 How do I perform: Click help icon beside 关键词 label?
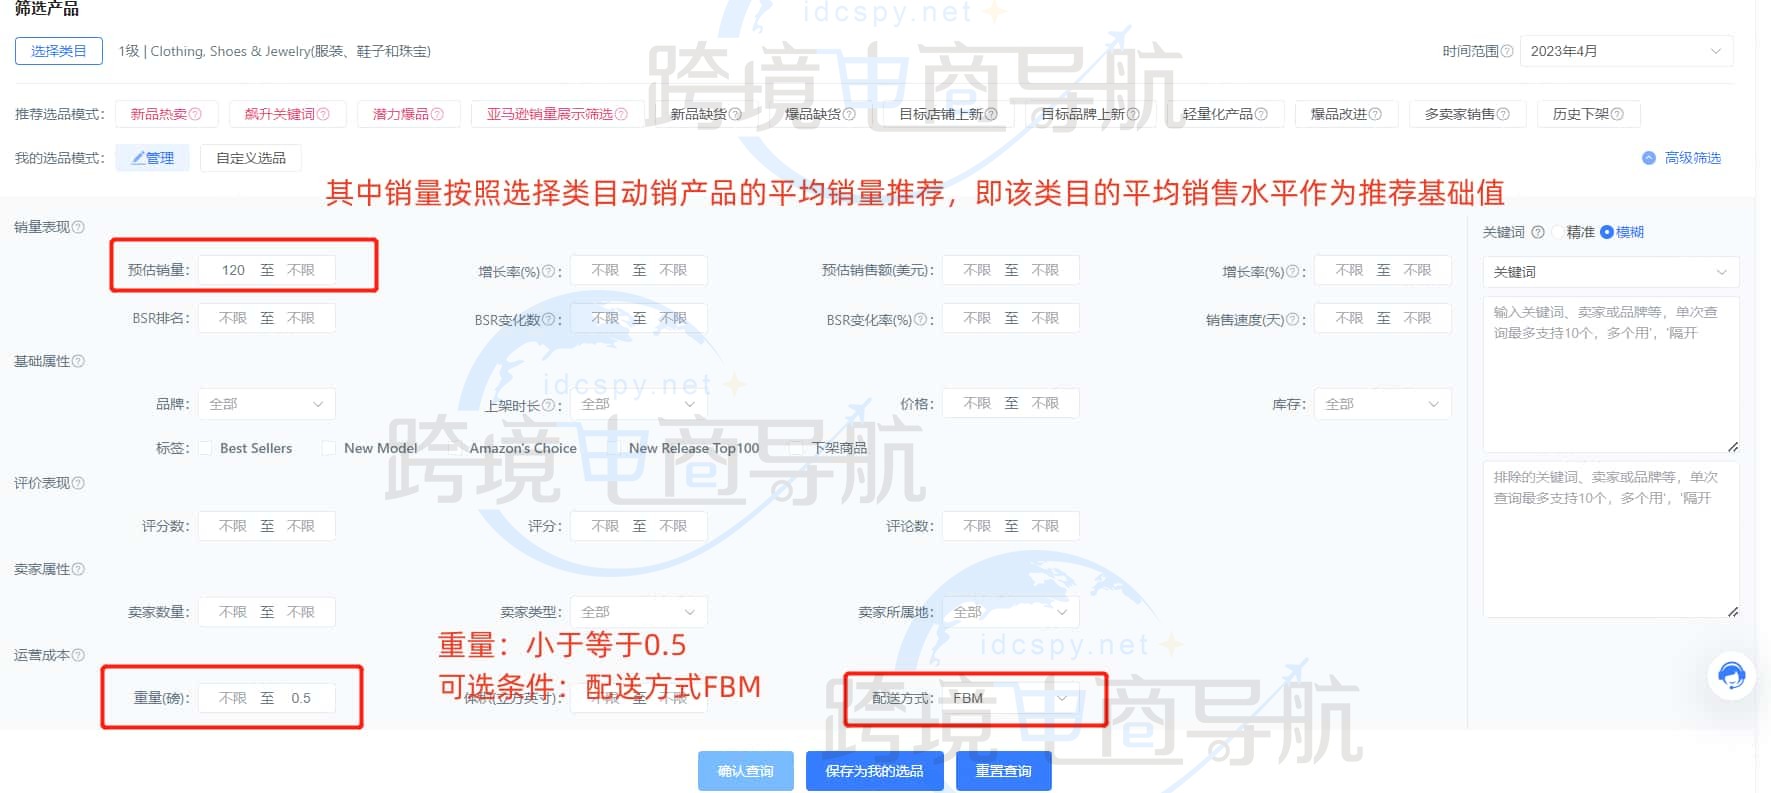coord(1538,232)
